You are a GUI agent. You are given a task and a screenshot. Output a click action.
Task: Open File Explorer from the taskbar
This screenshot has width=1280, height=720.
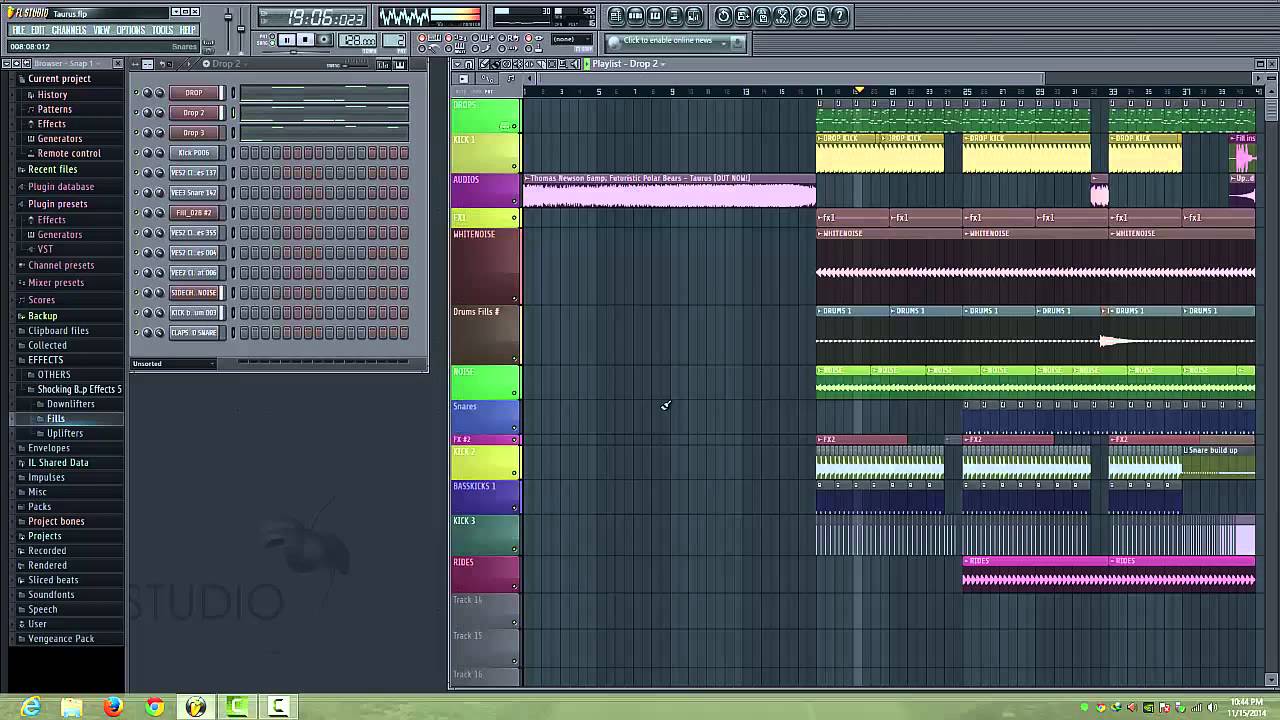coord(72,707)
